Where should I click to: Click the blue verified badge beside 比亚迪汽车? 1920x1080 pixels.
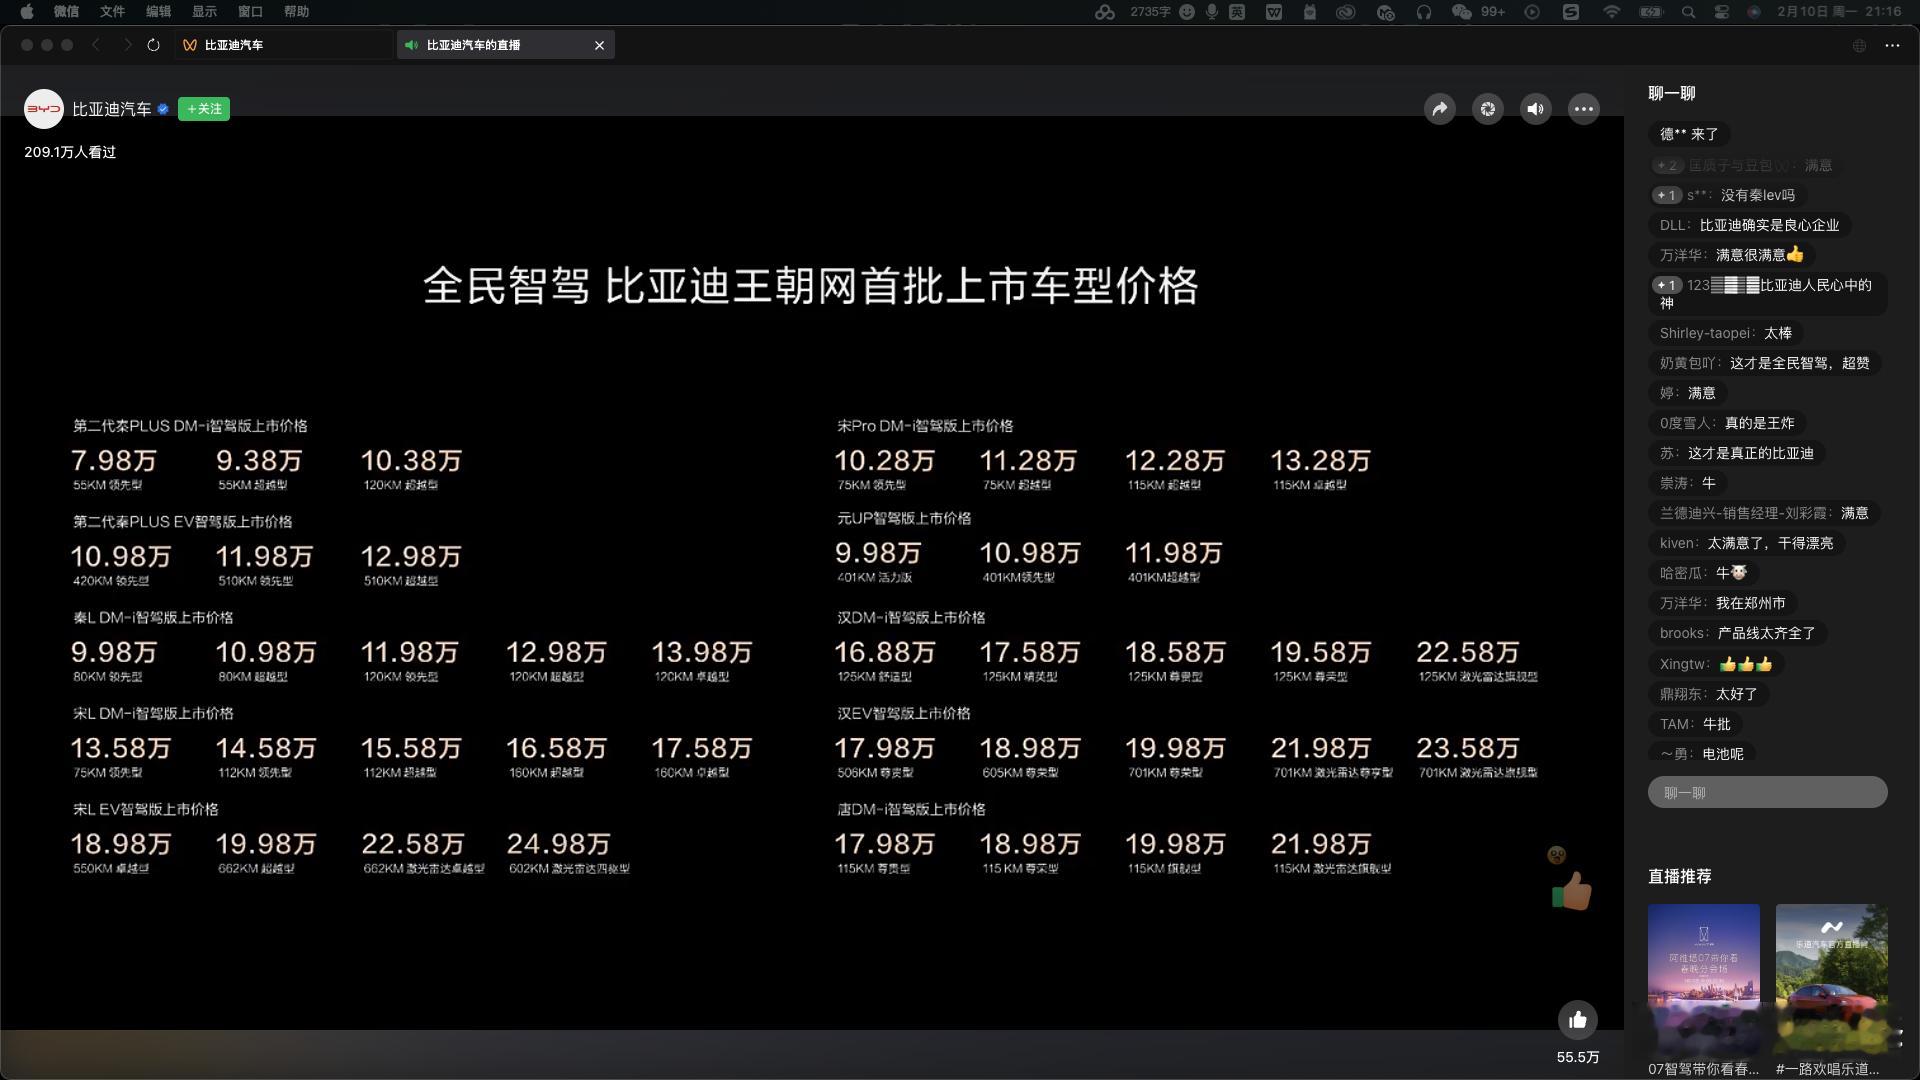click(163, 109)
